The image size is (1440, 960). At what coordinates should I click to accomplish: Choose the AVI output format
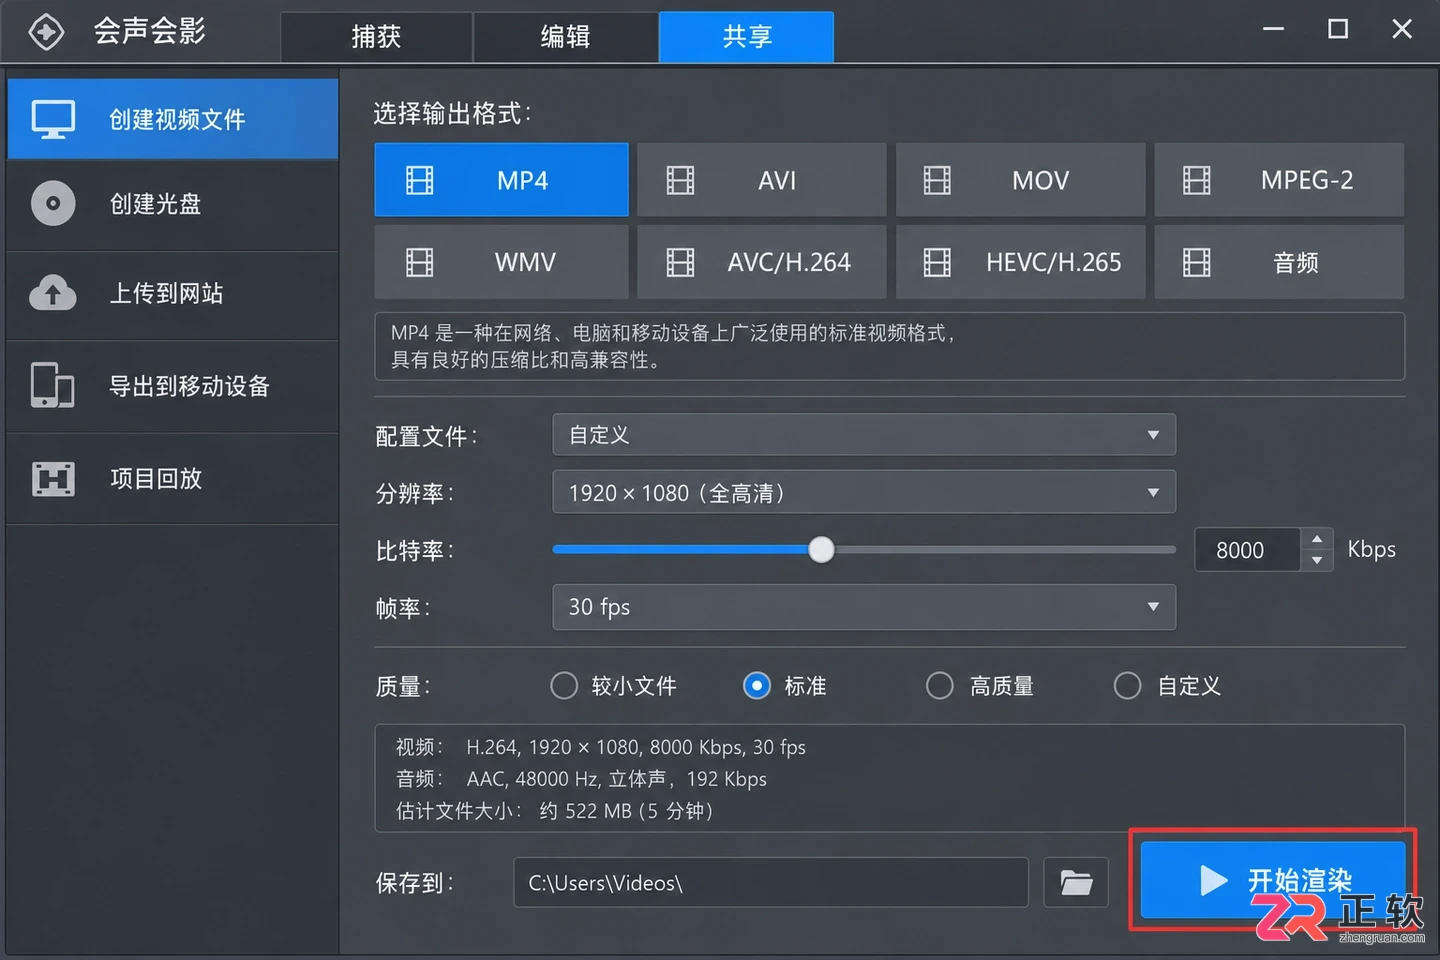pyautogui.click(x=762, y=180)
